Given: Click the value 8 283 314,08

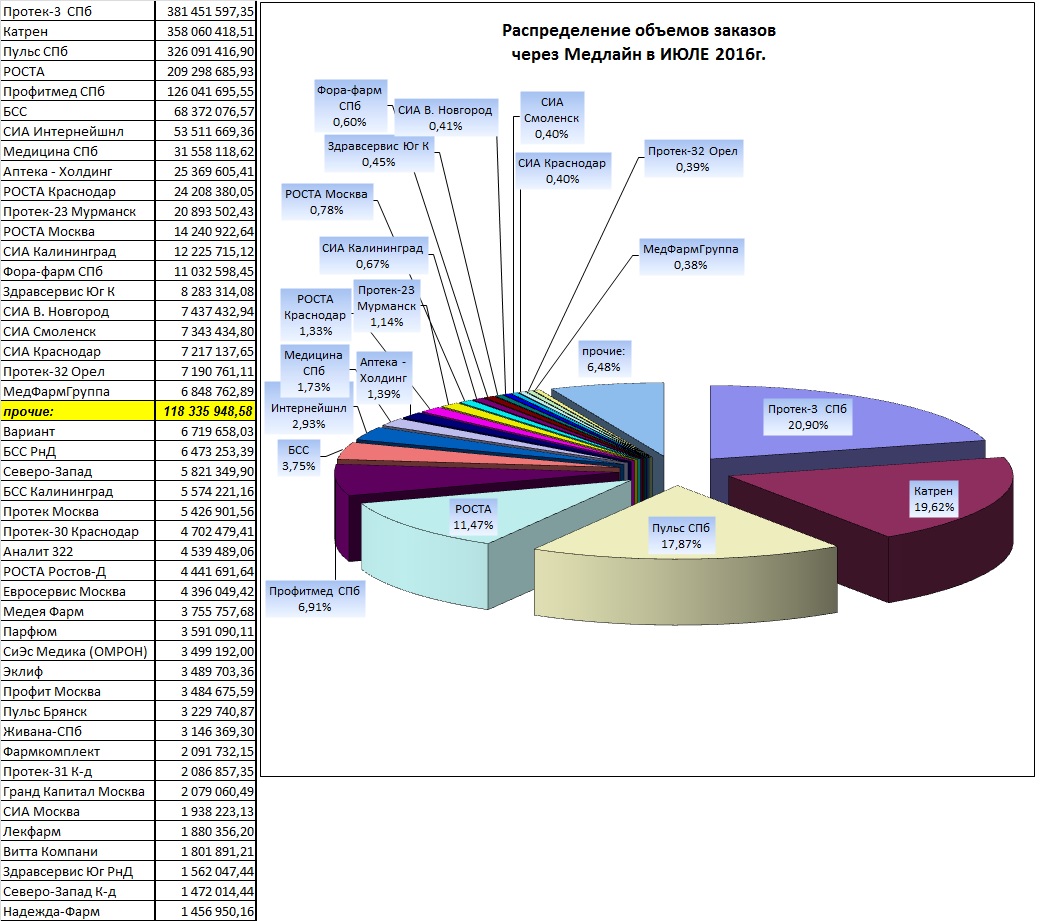Looking at the screenshot, I should click(x=206, y=291).
